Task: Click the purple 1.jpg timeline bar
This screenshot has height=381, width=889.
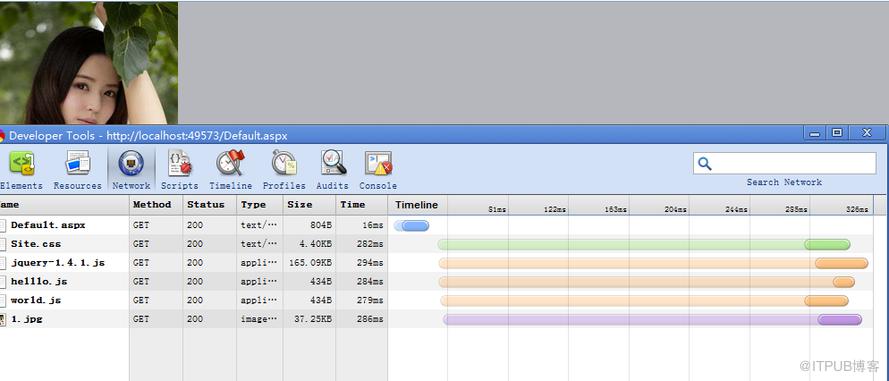Action: [x=652, y=320]
